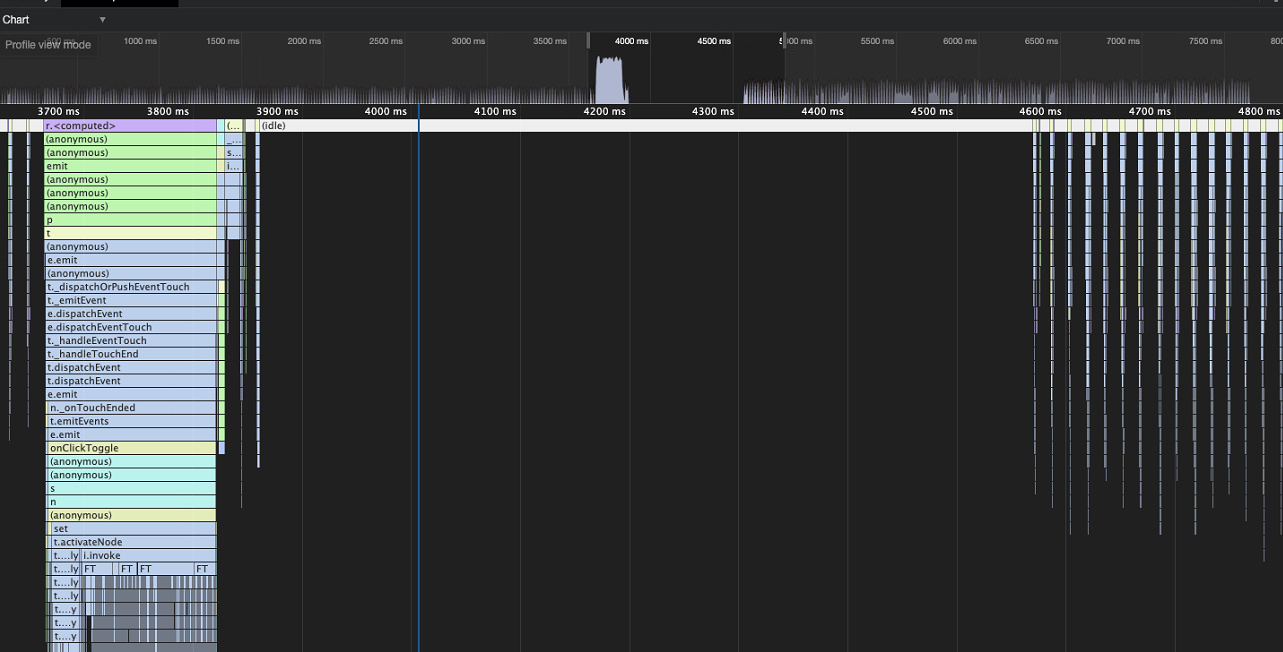
Task: Select the r.<computed> flame bar
Action: (x=130, y=126)
